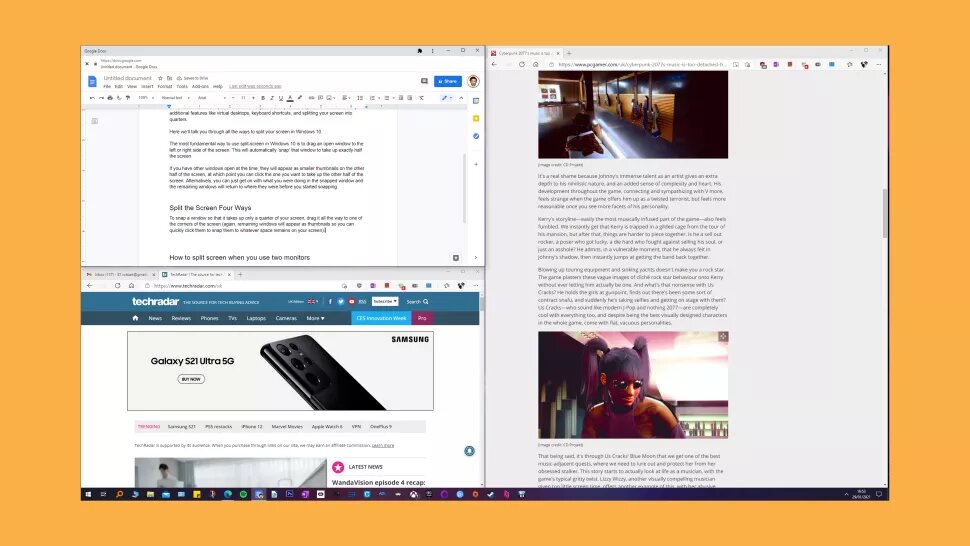Open the Subscribe dropdown on TechRadar

pyautogui.click(x=385, y=301)
